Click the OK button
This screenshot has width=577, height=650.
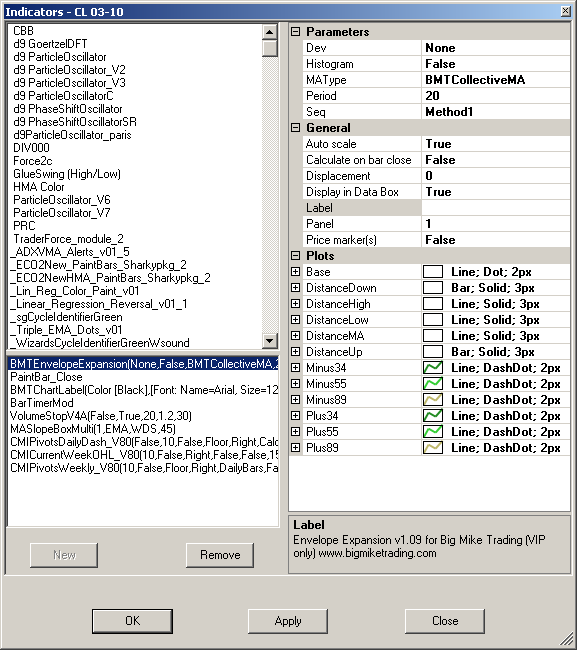[132, 621]
